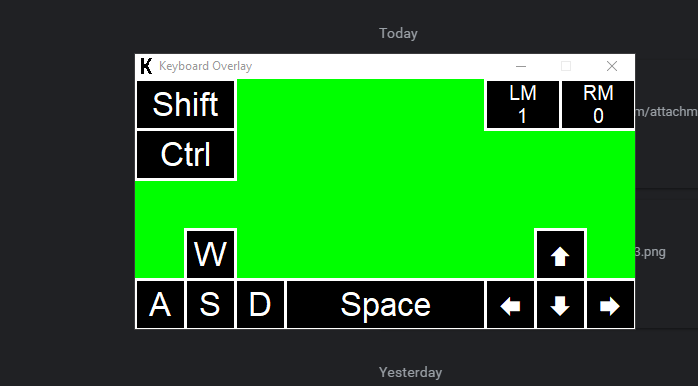Close the Keyboard Overlay window
This screenshot has height=386, width=698.
point(612,66)
